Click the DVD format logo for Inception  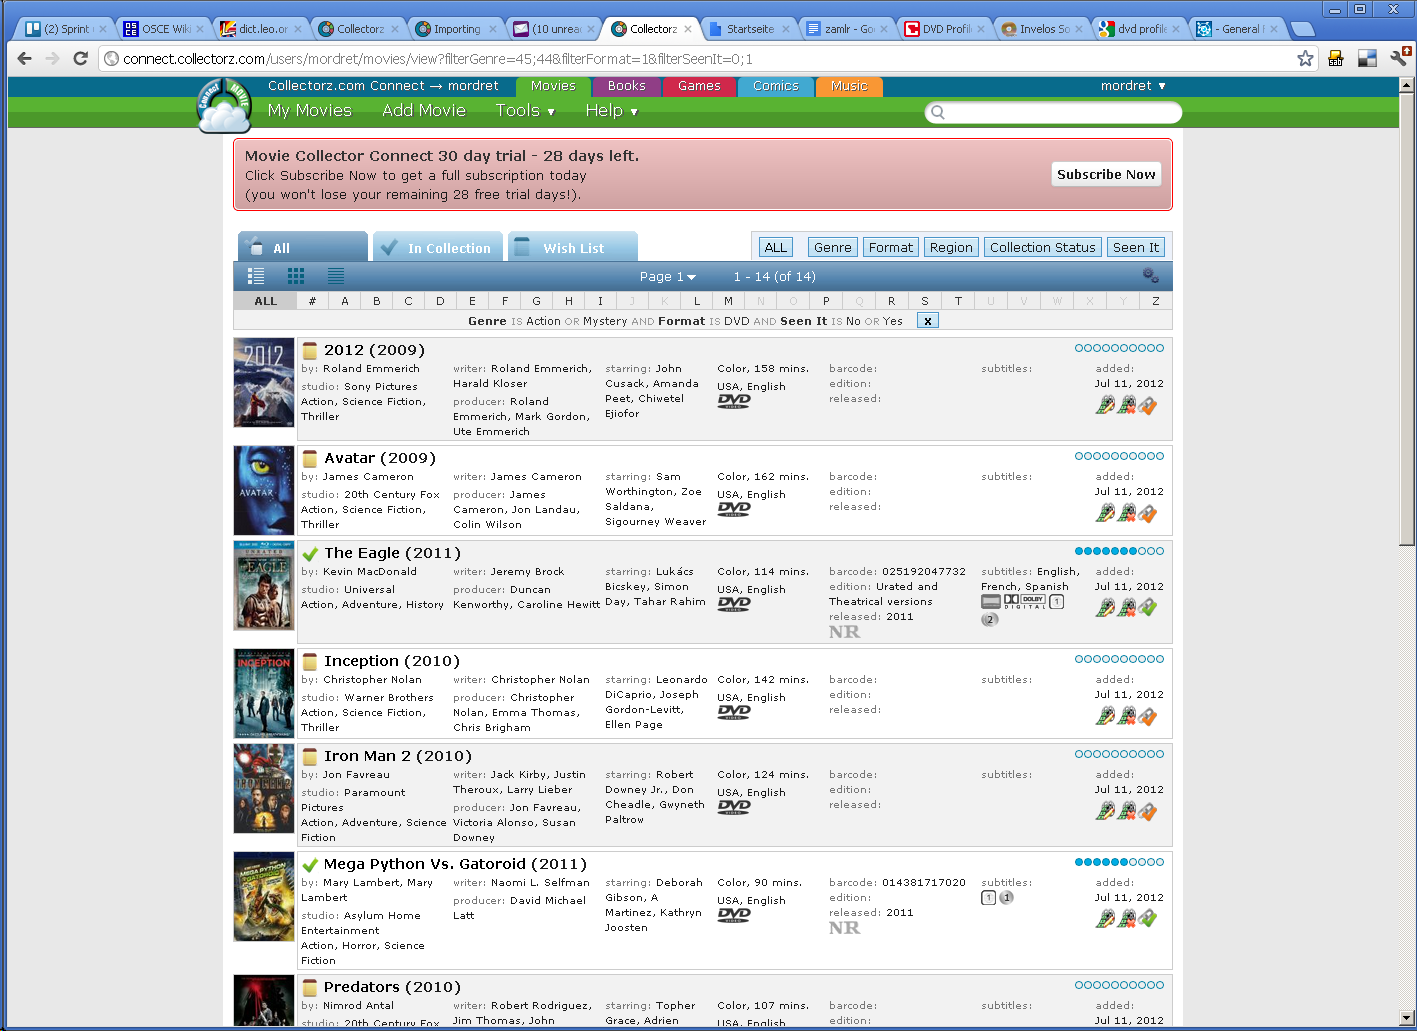(x=734, y=713)
